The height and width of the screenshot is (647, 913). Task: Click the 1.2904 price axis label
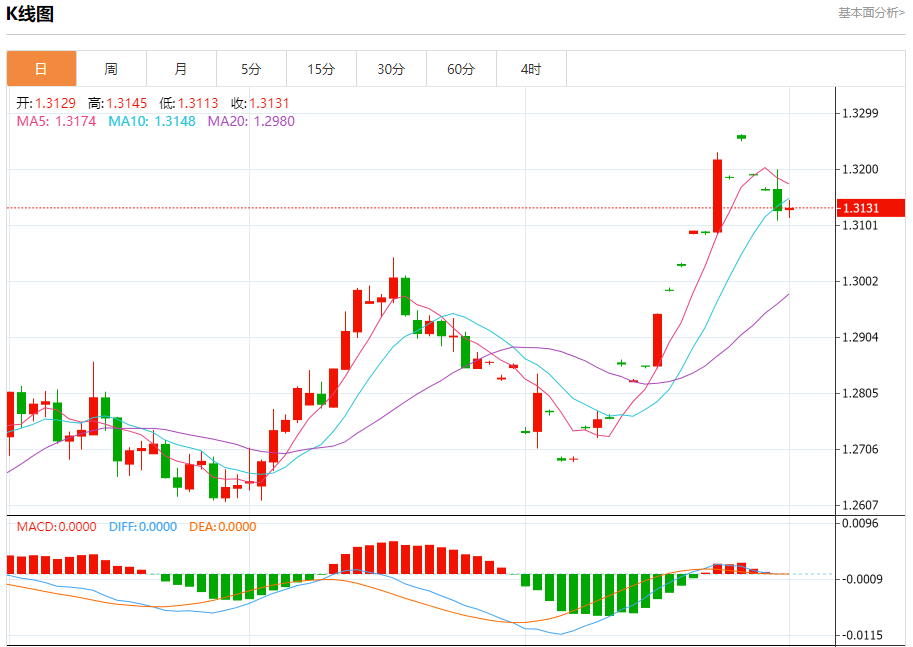pyautogui.click(x=860, y=337)
